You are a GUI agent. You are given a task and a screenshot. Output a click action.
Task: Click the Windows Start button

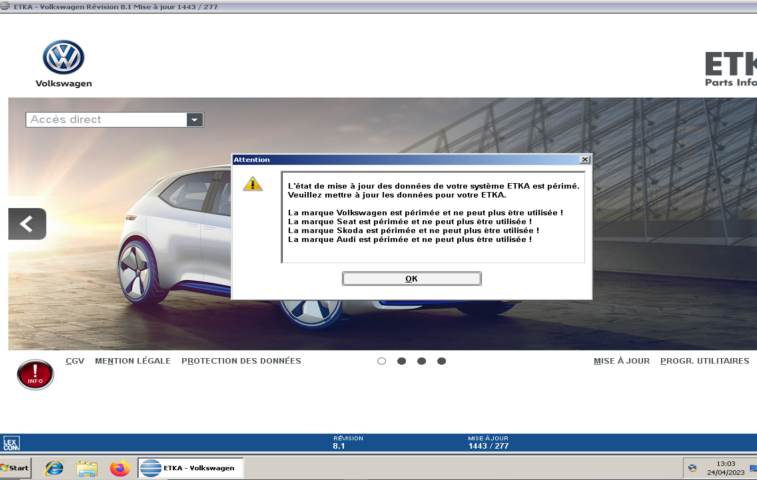(x=15, y=468)
